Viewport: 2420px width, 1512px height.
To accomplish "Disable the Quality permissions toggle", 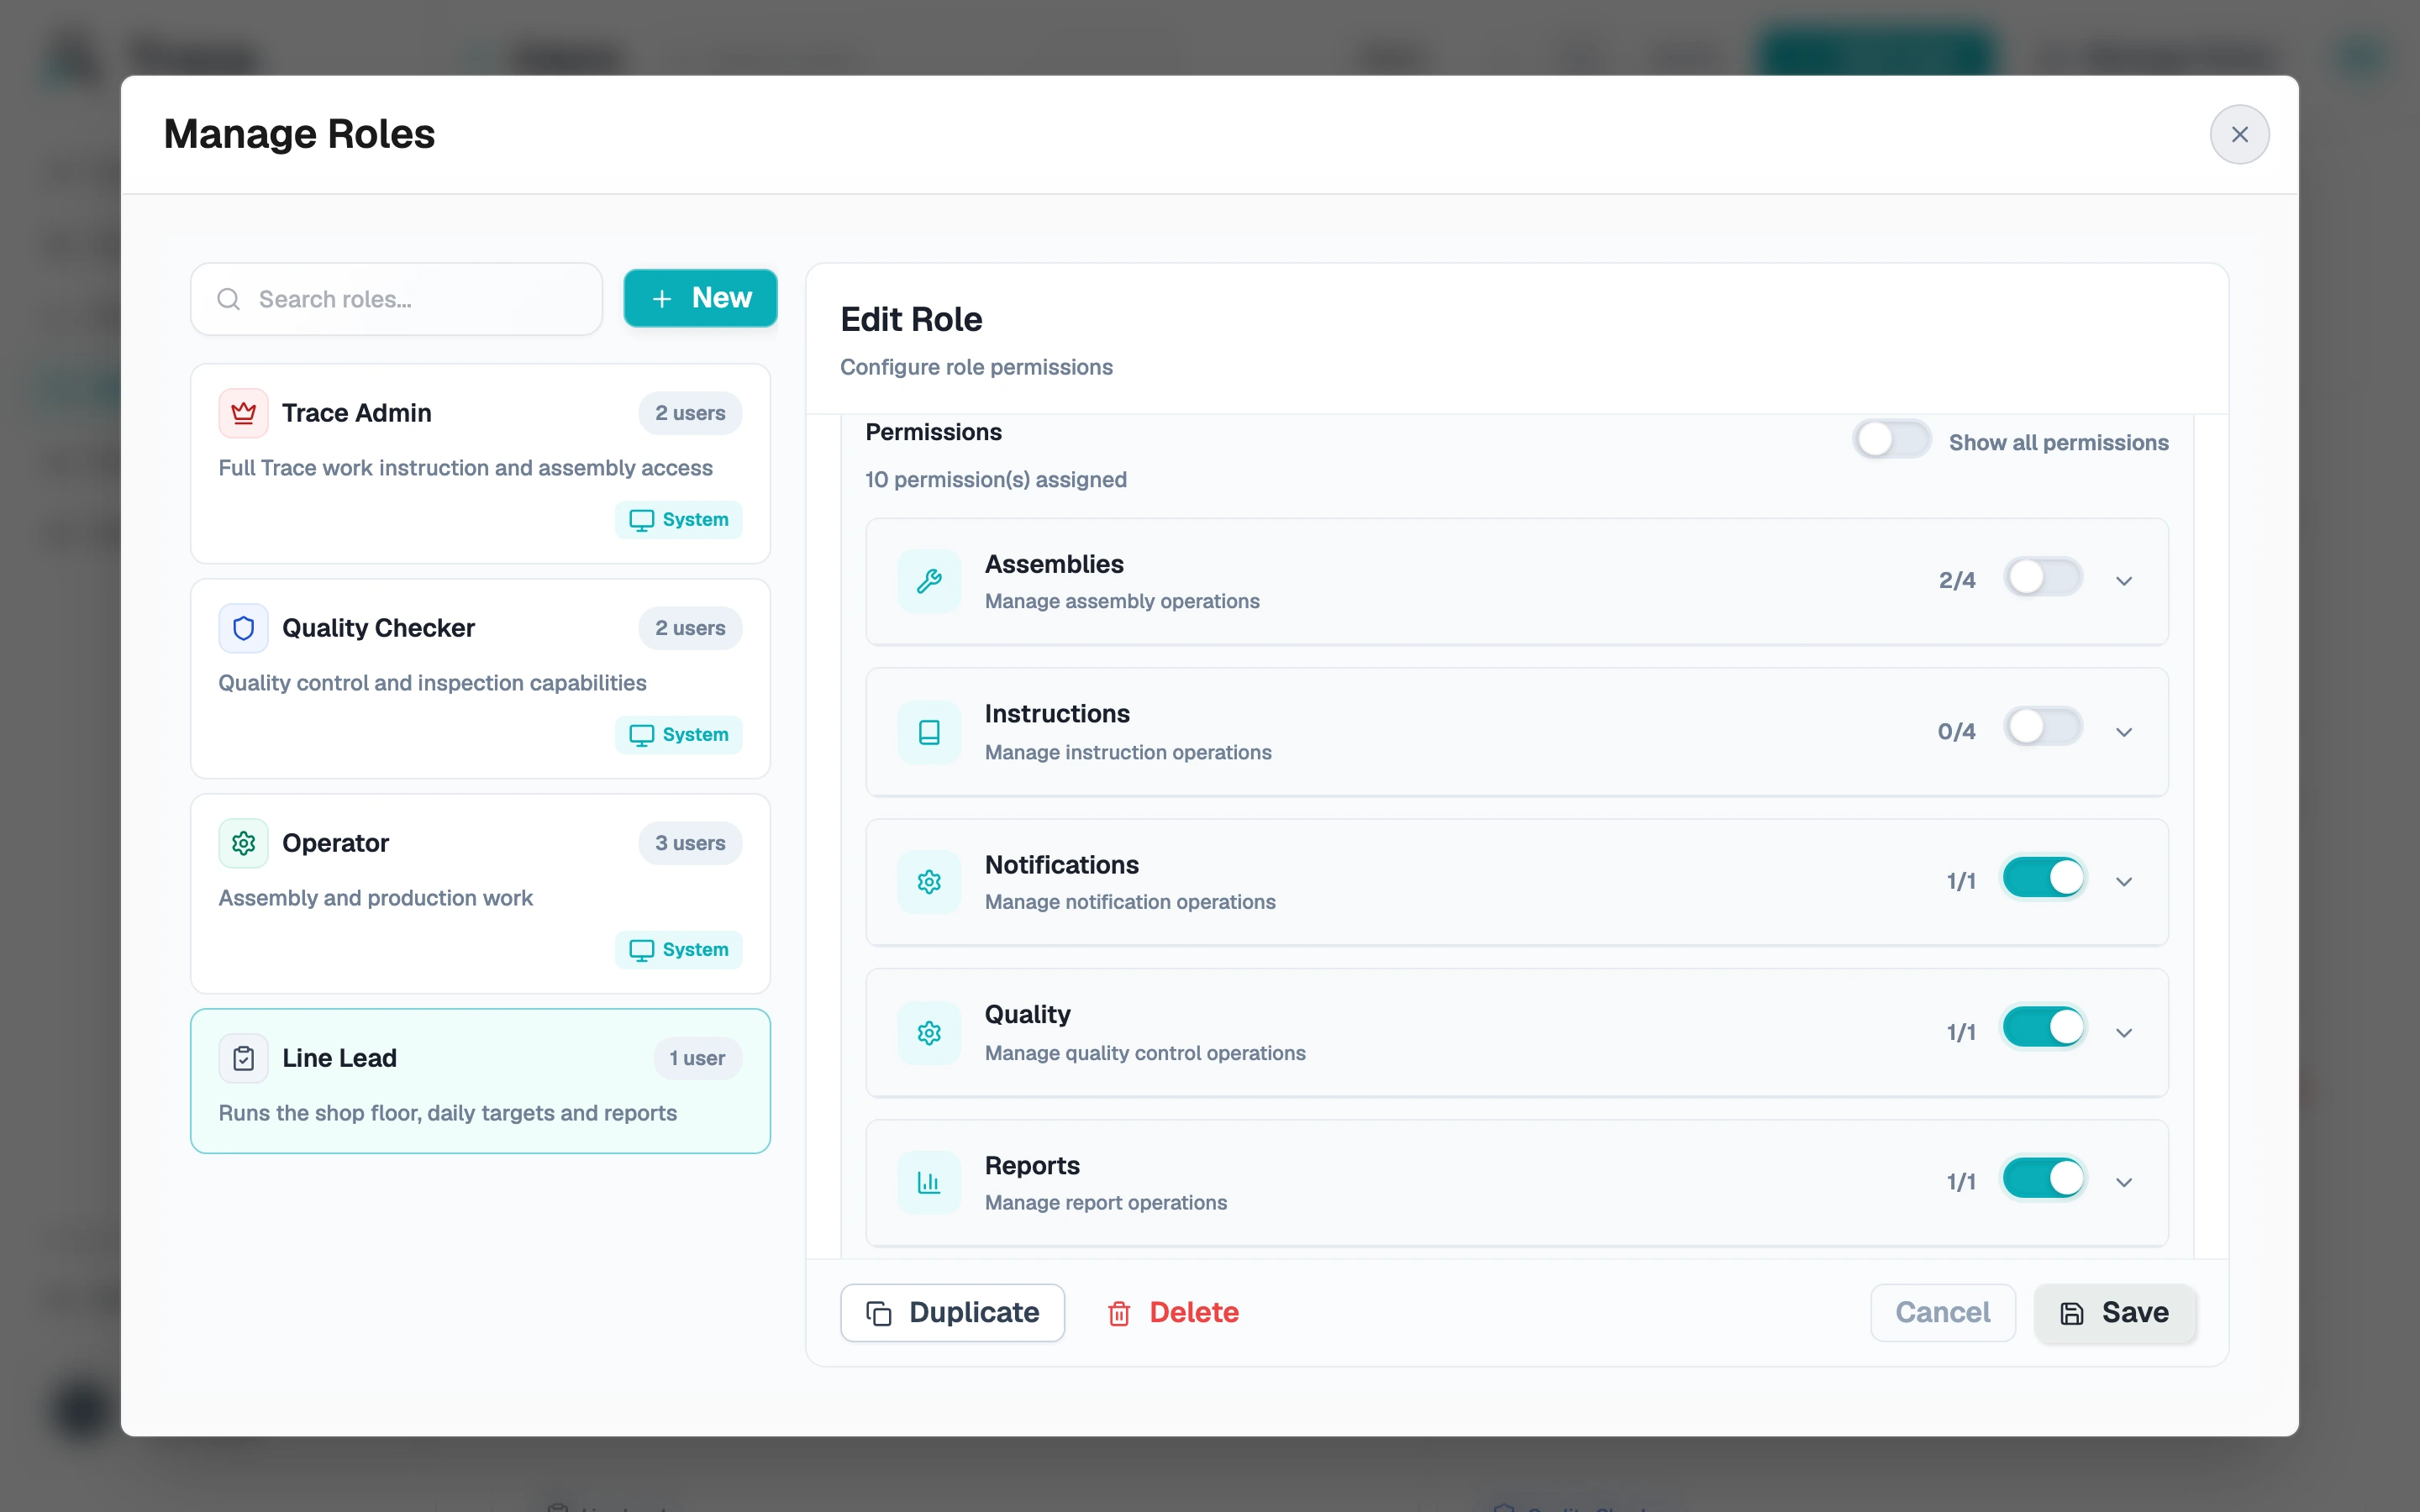I will 2042,1027.
